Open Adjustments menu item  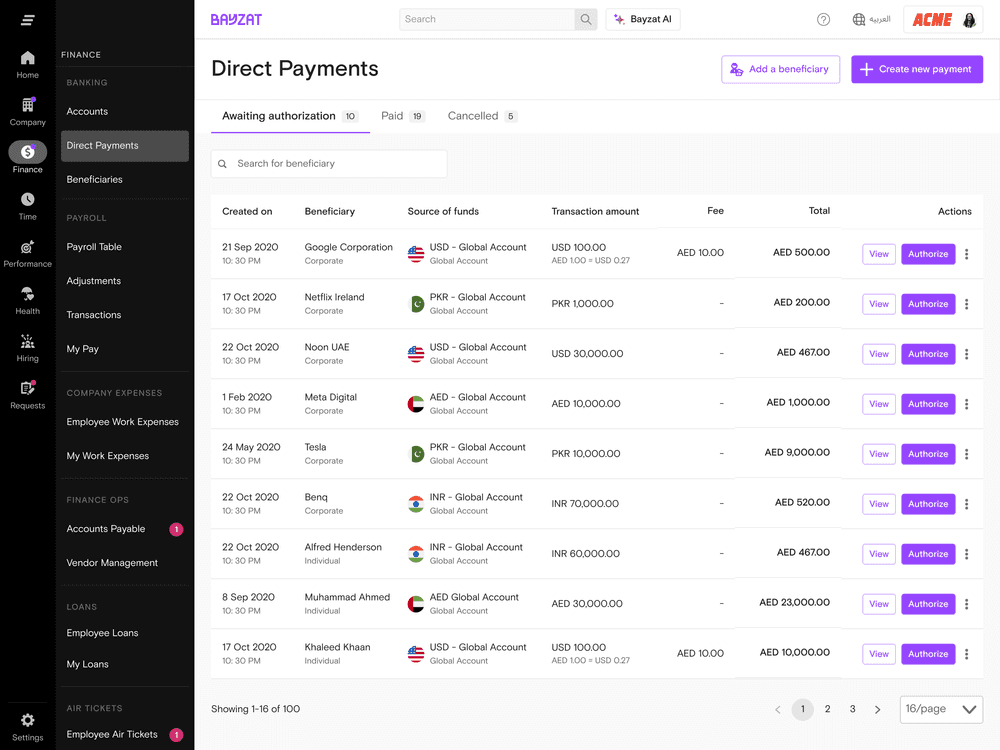[93, 281]
